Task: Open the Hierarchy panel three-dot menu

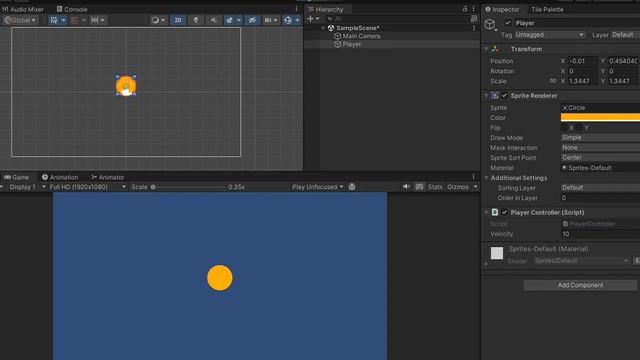Action: [x=473, y=9]
